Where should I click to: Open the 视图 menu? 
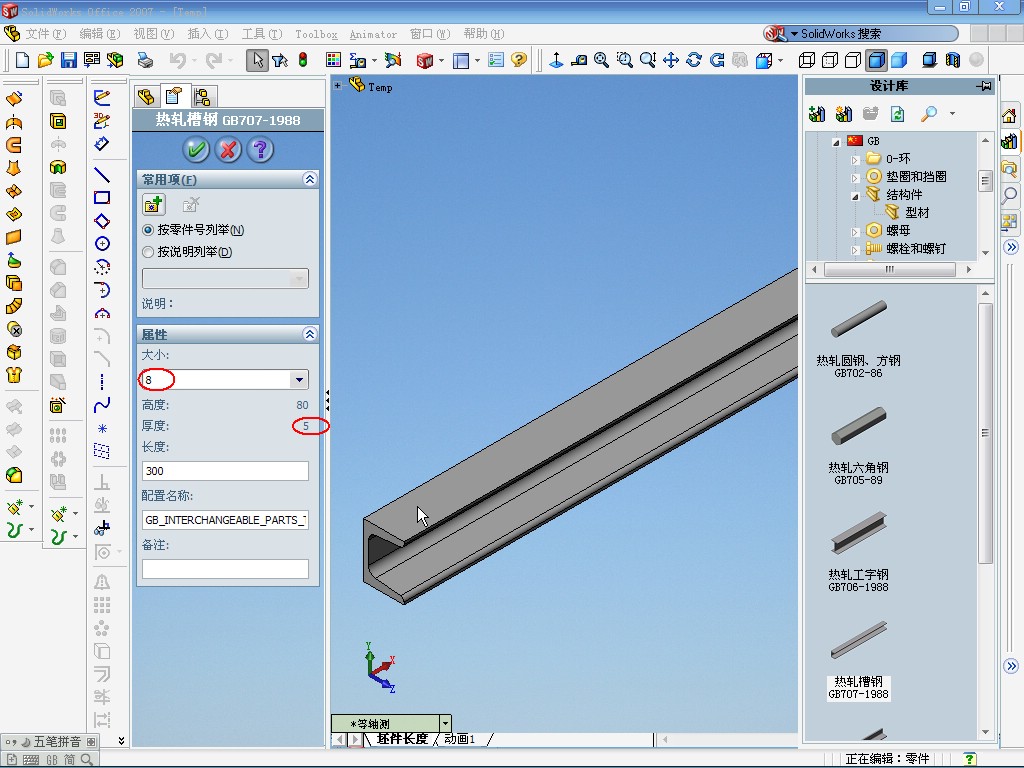[x=154, y=34]
